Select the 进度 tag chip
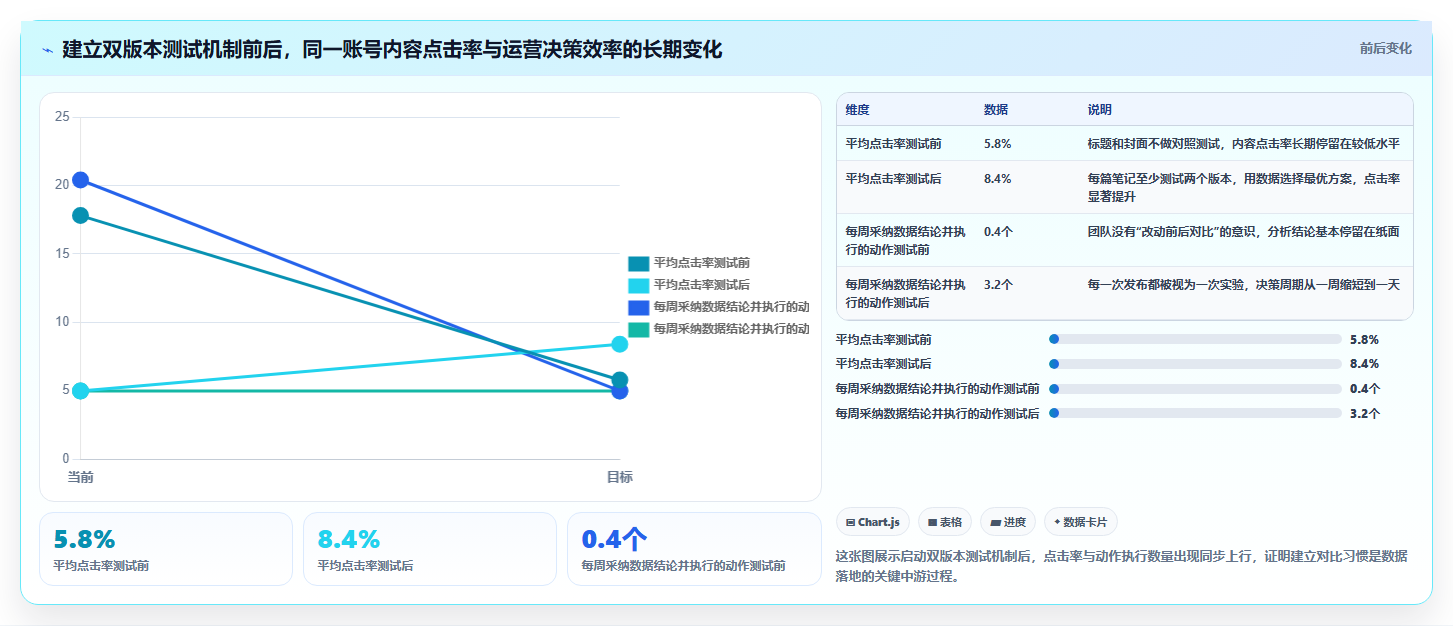1453x626 pixels. [x=1008, y=522]
